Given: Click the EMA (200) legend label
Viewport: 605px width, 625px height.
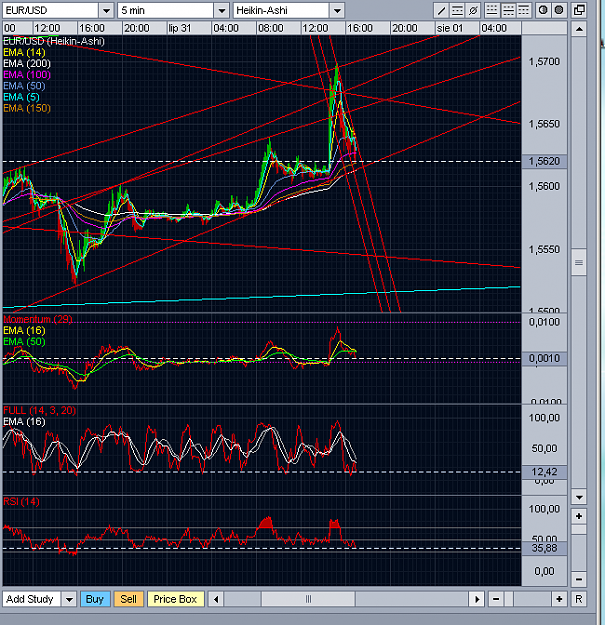Looking at the screenshot, I should coord(27,63).
